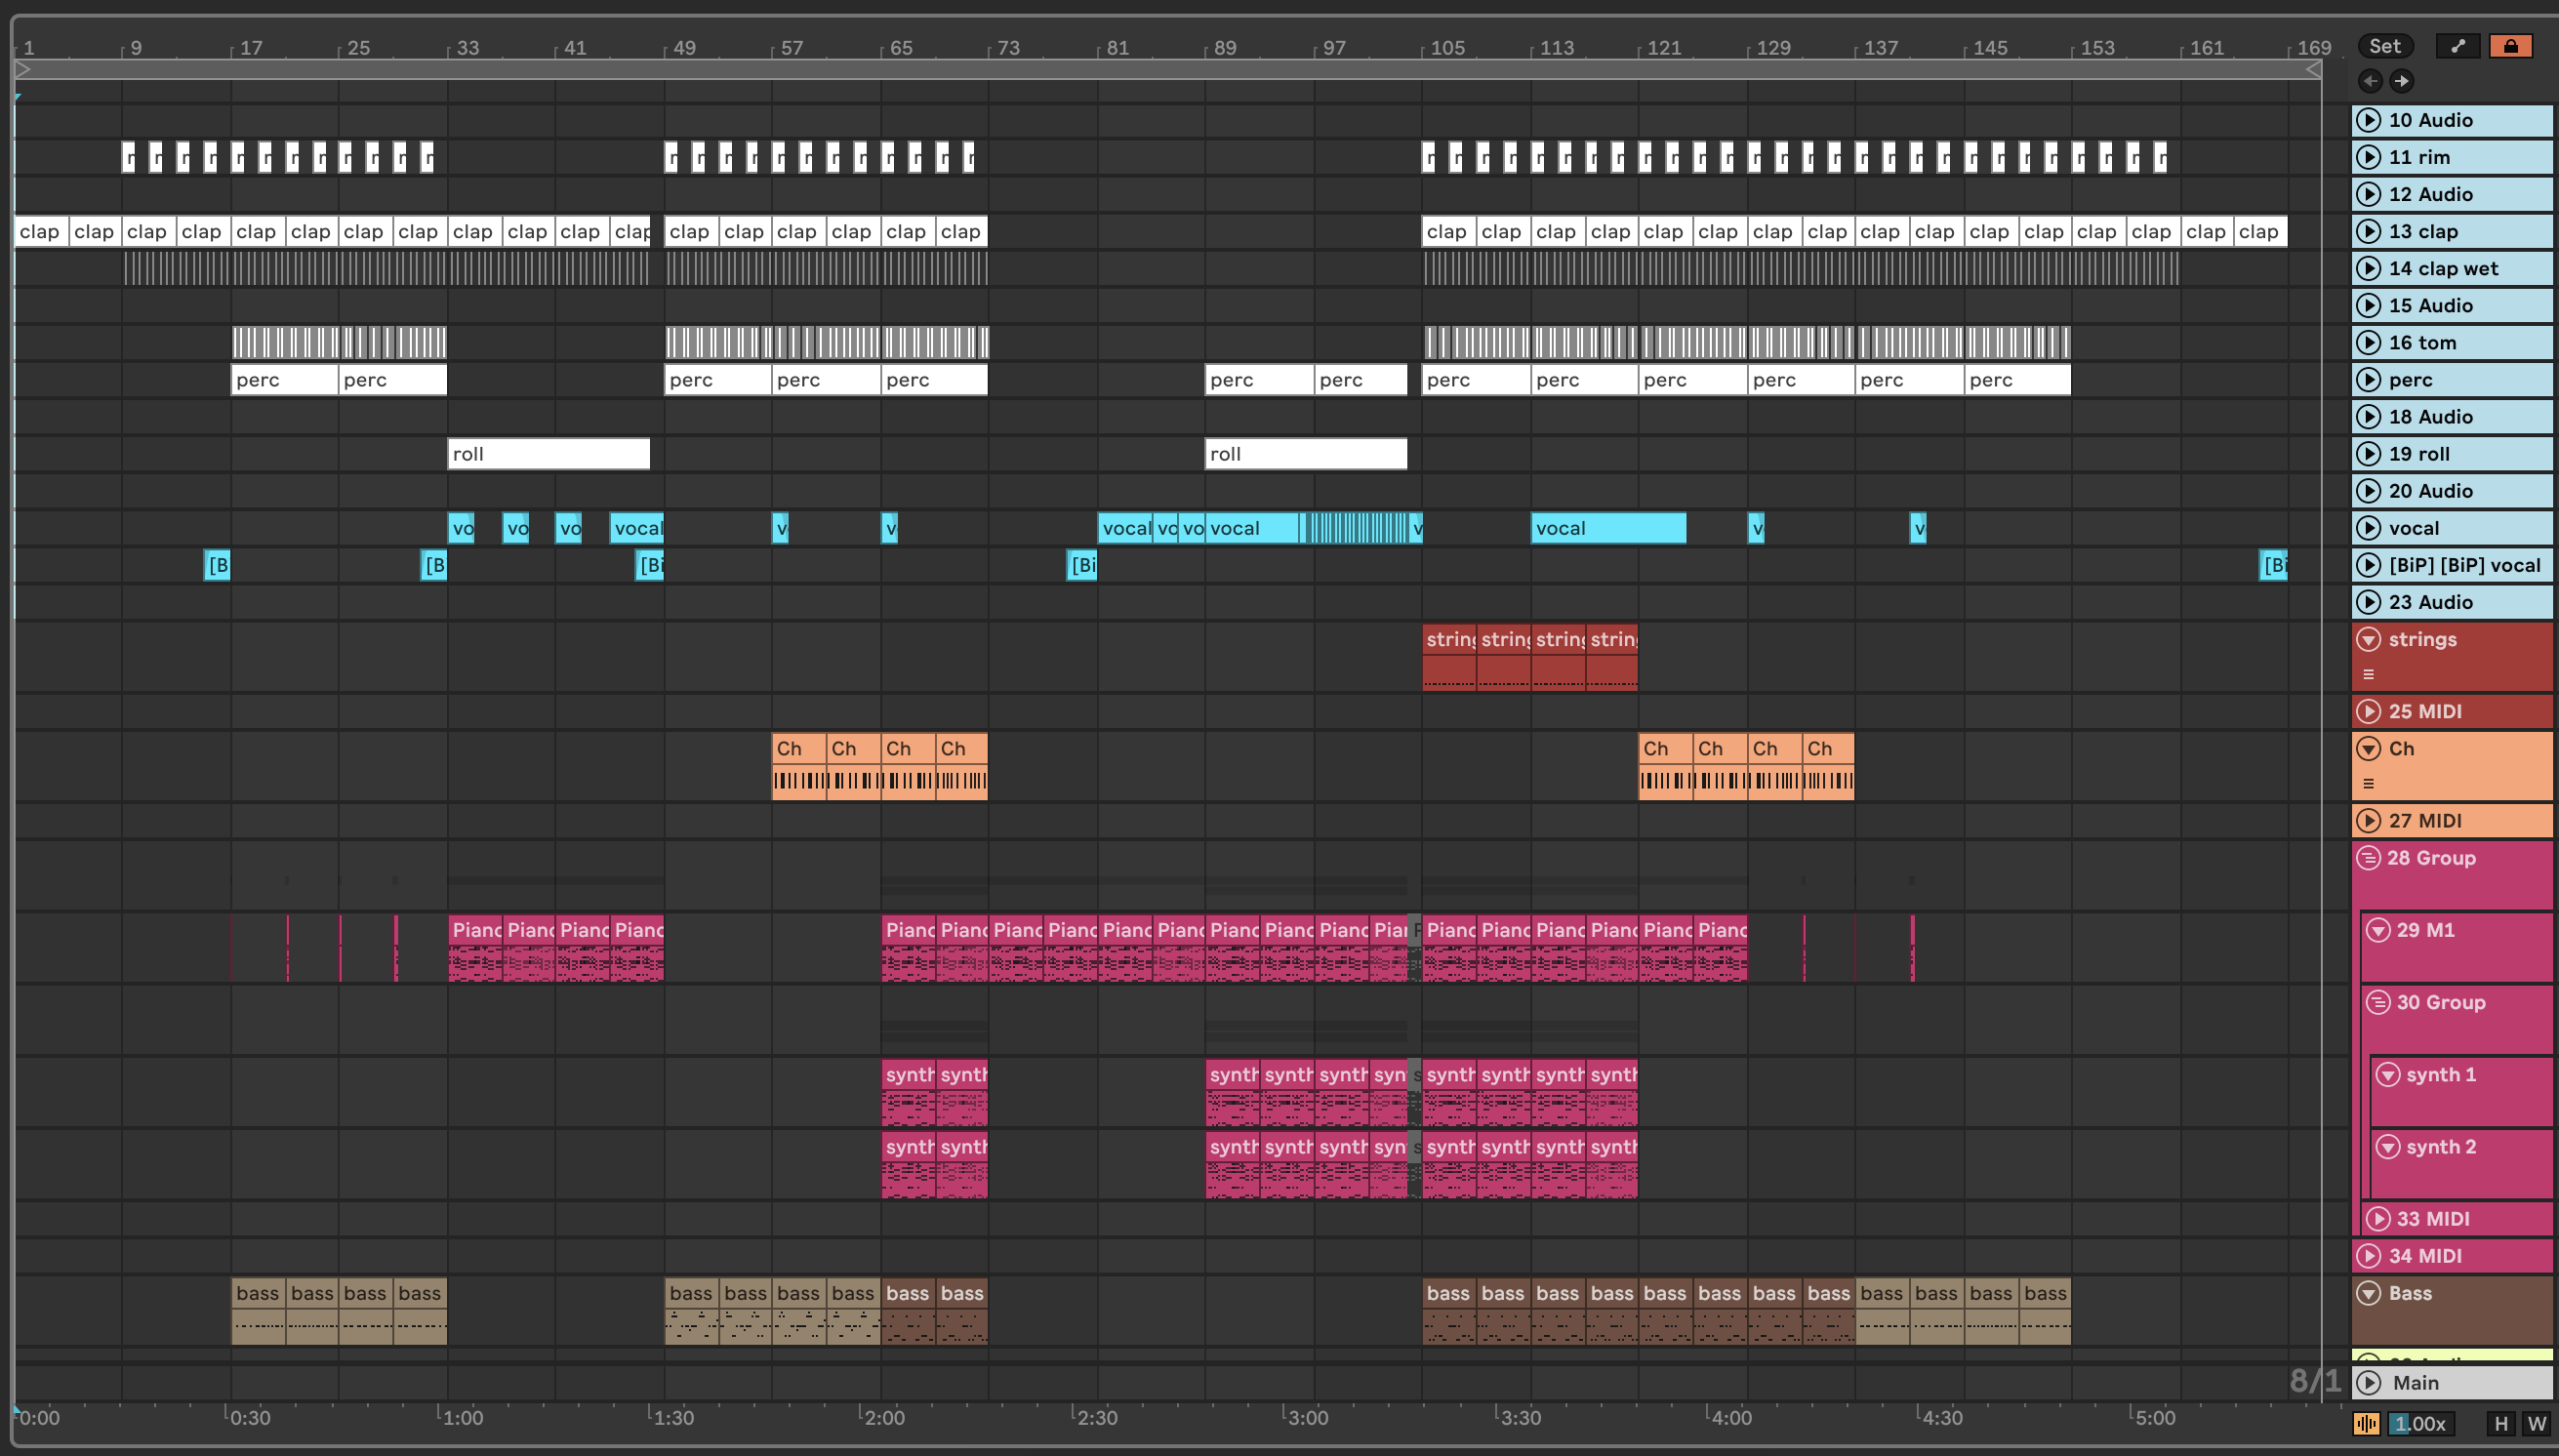This screenshot has height=1456, width=2559.
Task: Select the 14 clap wet track name
Action: pos(2443,268)
